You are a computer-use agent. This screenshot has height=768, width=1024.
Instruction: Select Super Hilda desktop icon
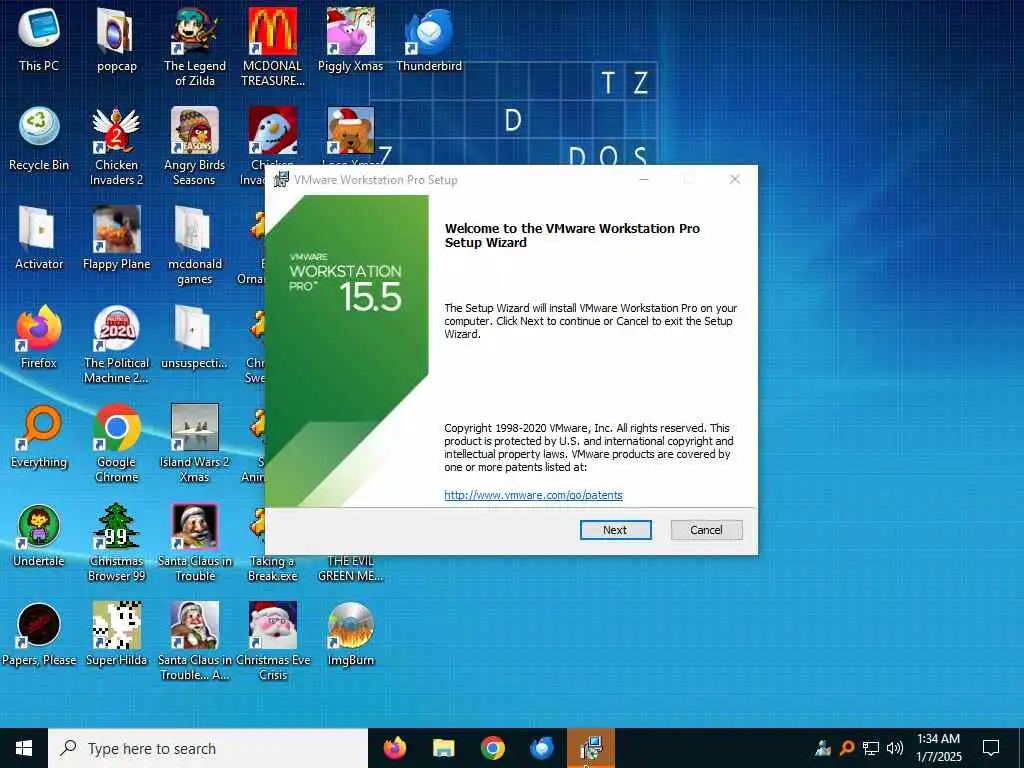(x=116, y=635)
